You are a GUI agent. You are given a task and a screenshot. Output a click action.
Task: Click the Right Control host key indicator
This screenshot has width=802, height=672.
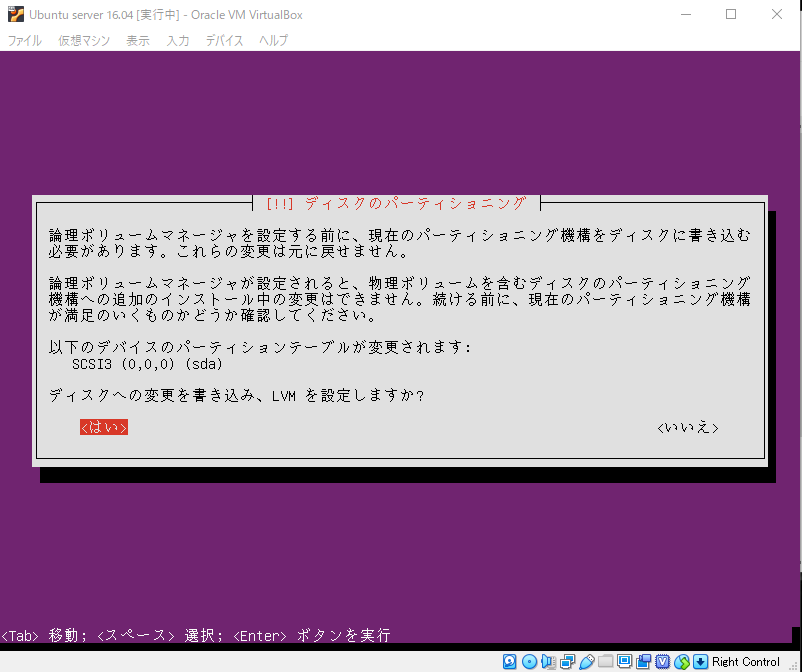[x=744, y=661]
